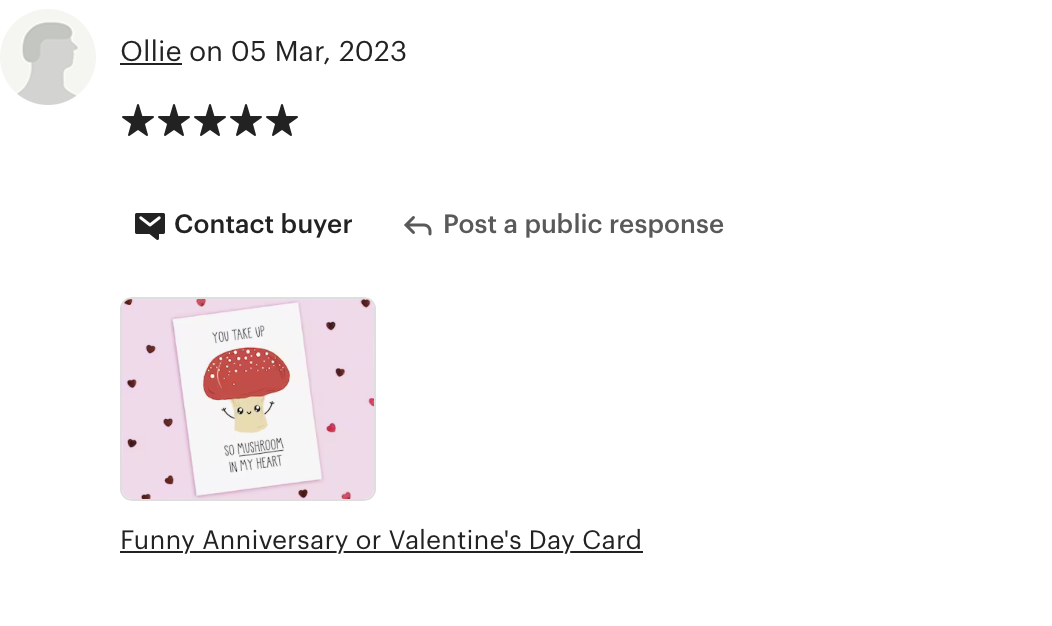Select the fifth rating star
This screenshot has height=626, width=1052.
[x=282, y=121]
